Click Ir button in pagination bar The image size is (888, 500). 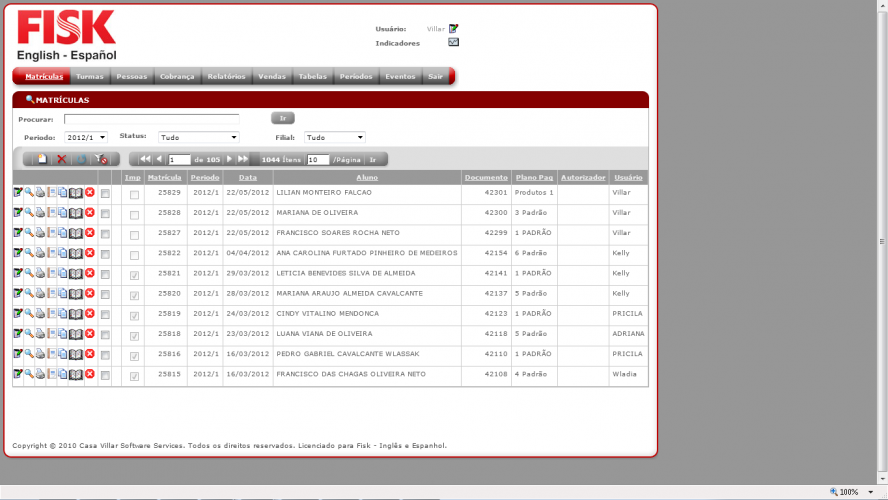[x=373, y=160]
